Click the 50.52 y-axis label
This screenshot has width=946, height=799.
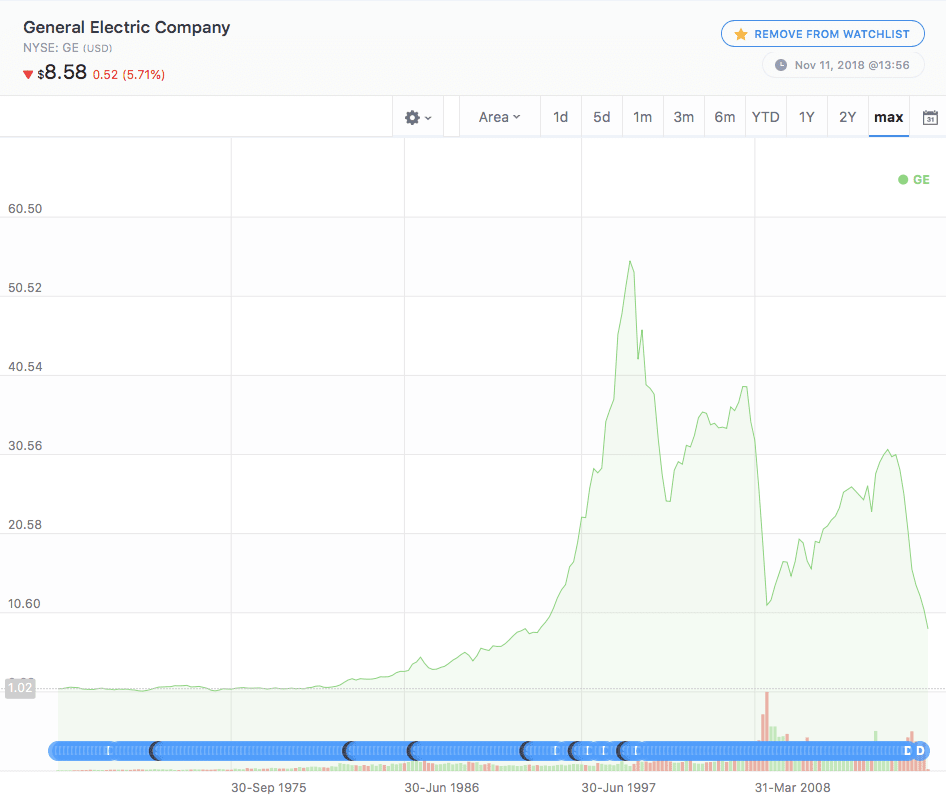(x=25, y=288)
